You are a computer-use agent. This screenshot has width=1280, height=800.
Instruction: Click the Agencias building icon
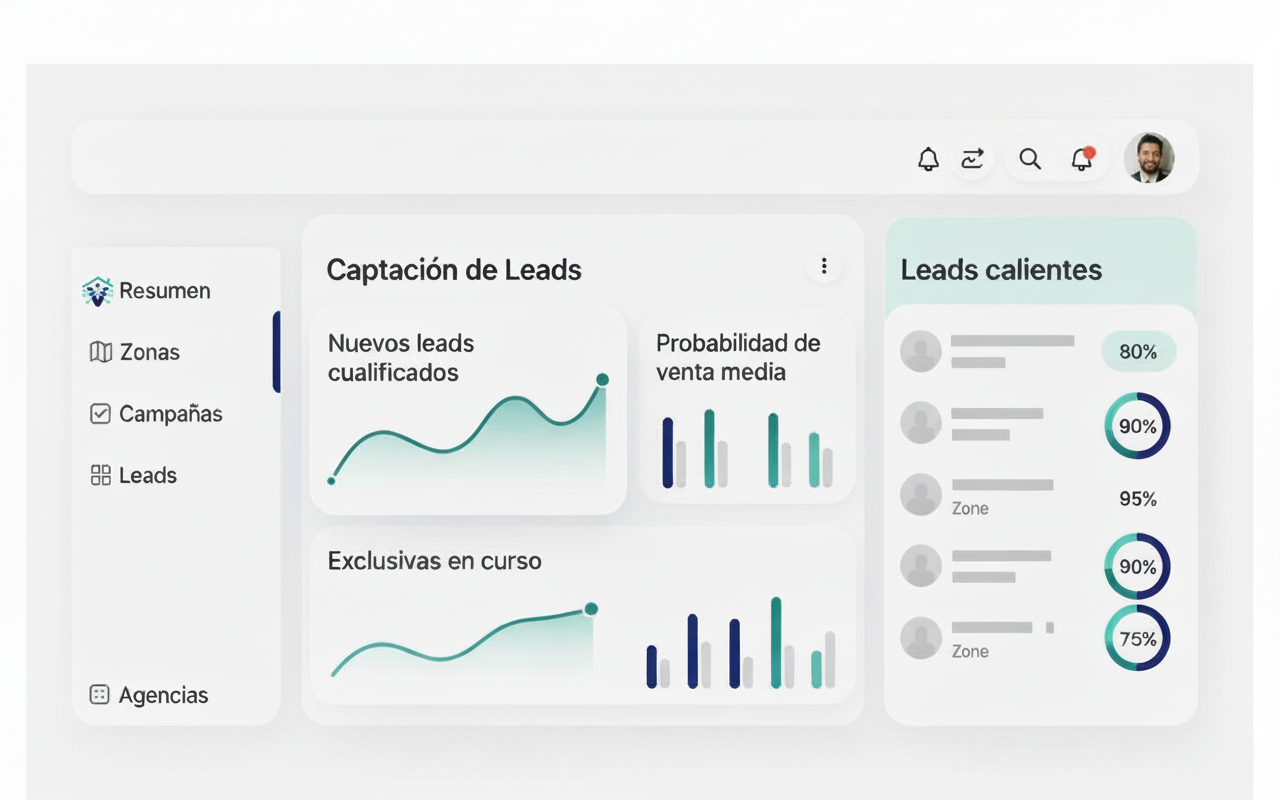(99, 695)
